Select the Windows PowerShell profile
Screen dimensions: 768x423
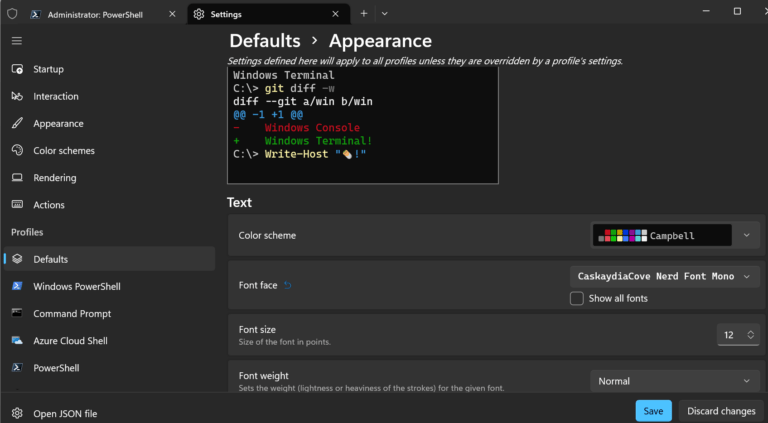pyautogui.click(x=109, y=286)
